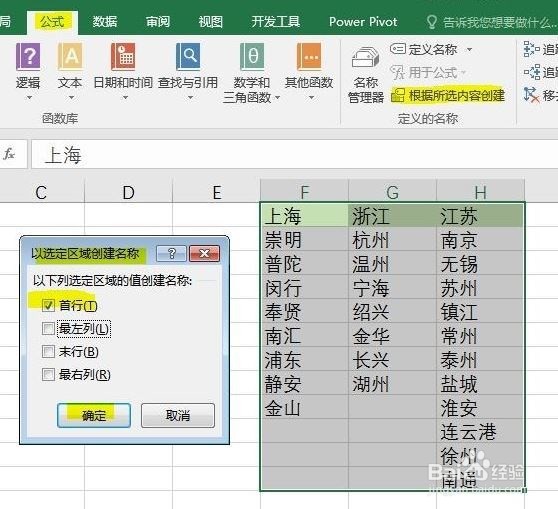Click the Create from Selection (根据所选内容创建) icon
The width and height of the screenshot is (558, 509).
click(398, 95)
